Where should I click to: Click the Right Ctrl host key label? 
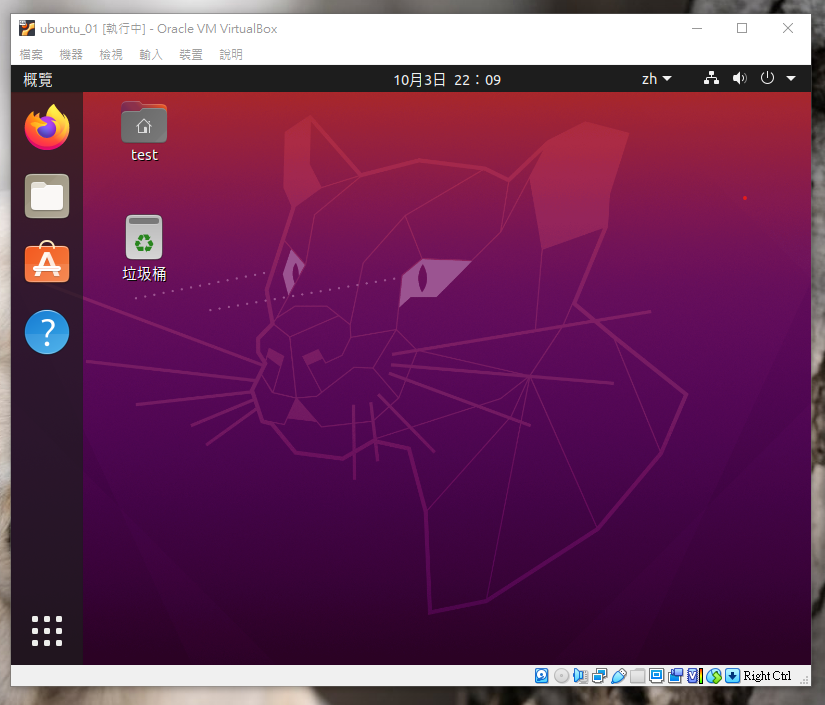point(767,676)
